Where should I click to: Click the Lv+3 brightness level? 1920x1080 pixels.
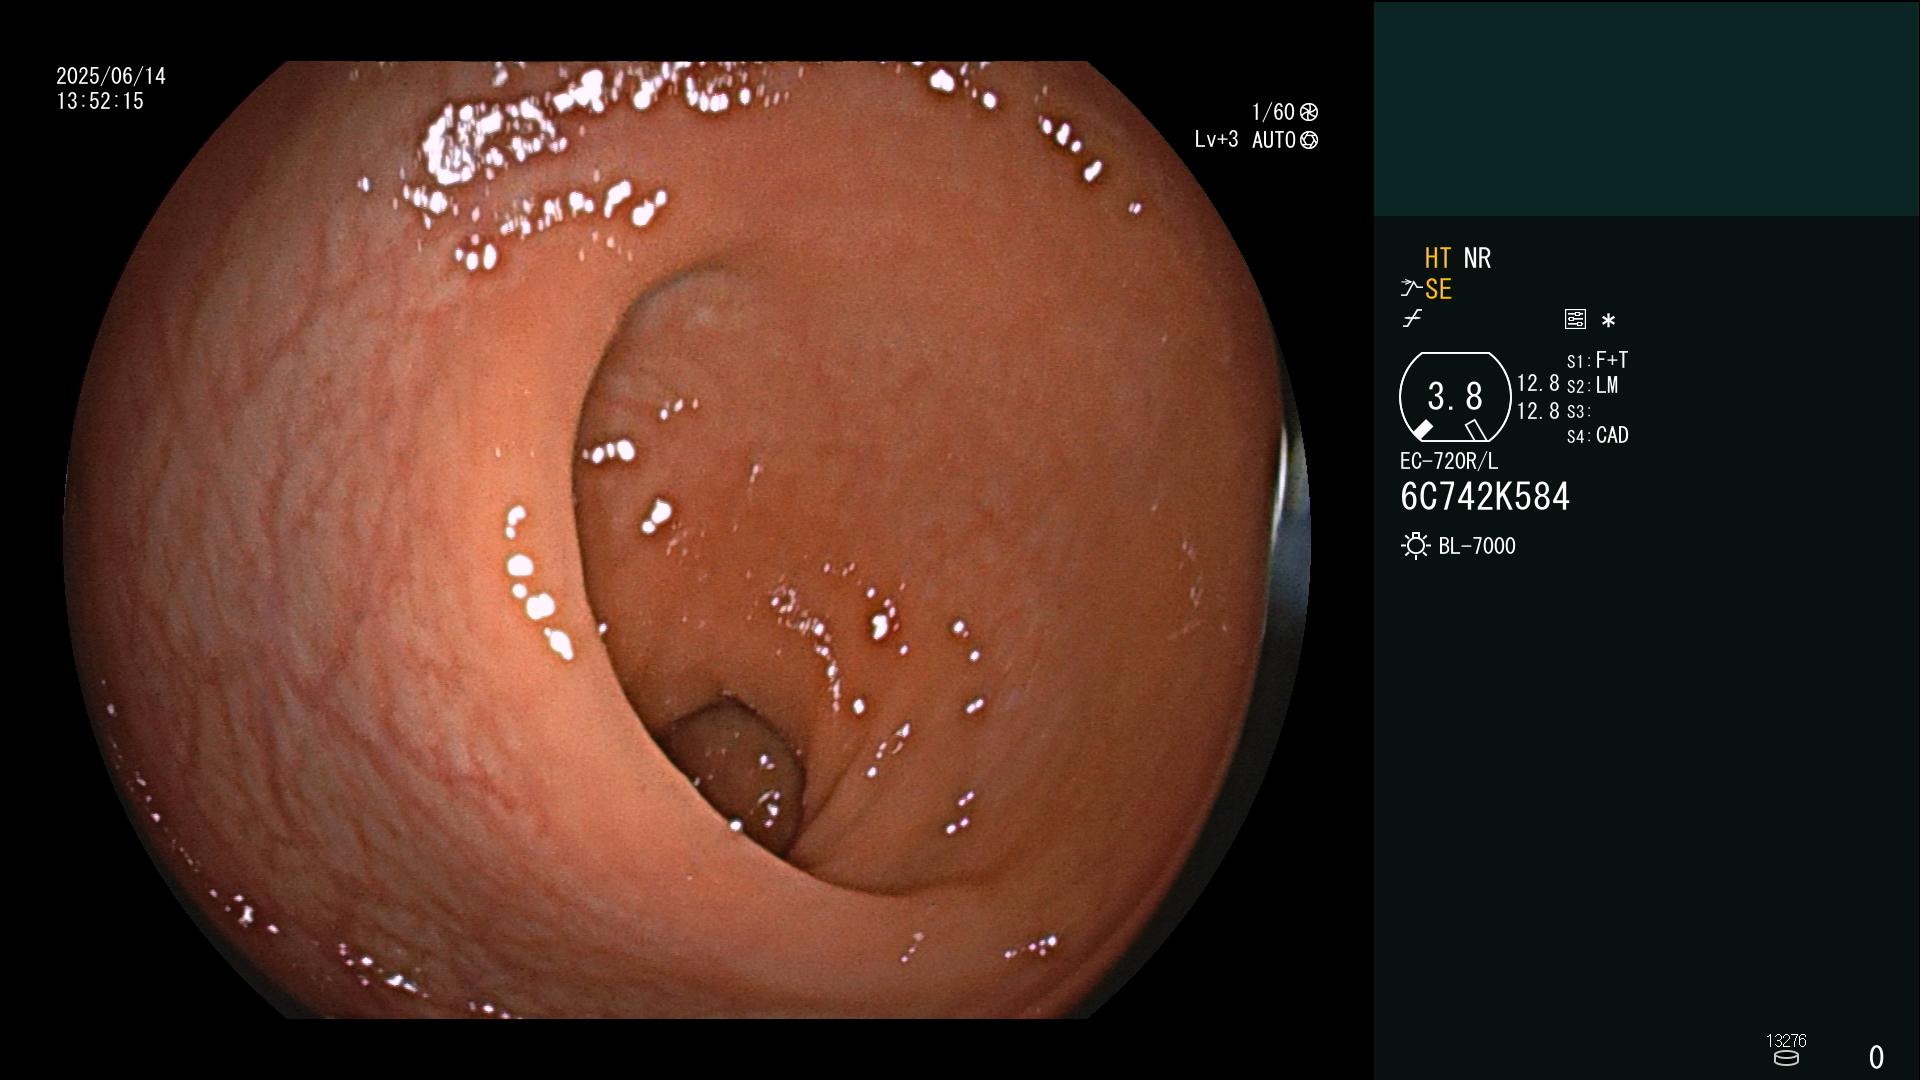coord(1216,140)
